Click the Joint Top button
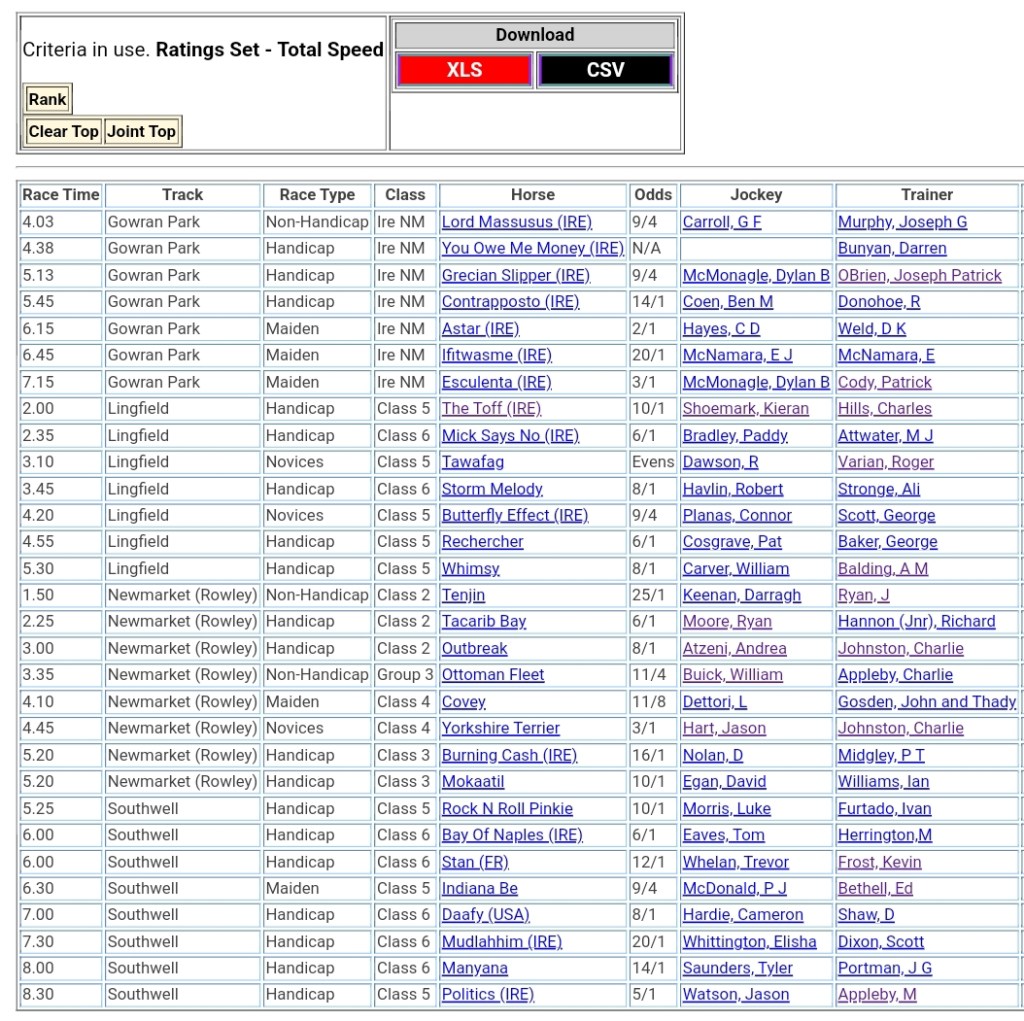The image size is (1024, 1021). coord(142,131)
